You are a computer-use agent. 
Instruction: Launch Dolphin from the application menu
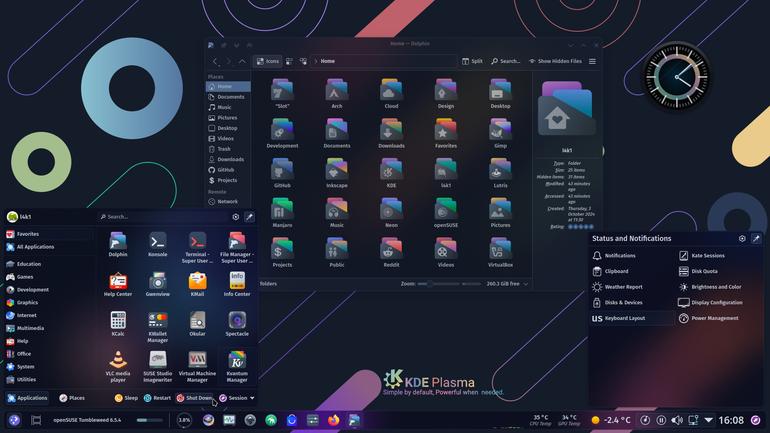(x=118, y=244)
